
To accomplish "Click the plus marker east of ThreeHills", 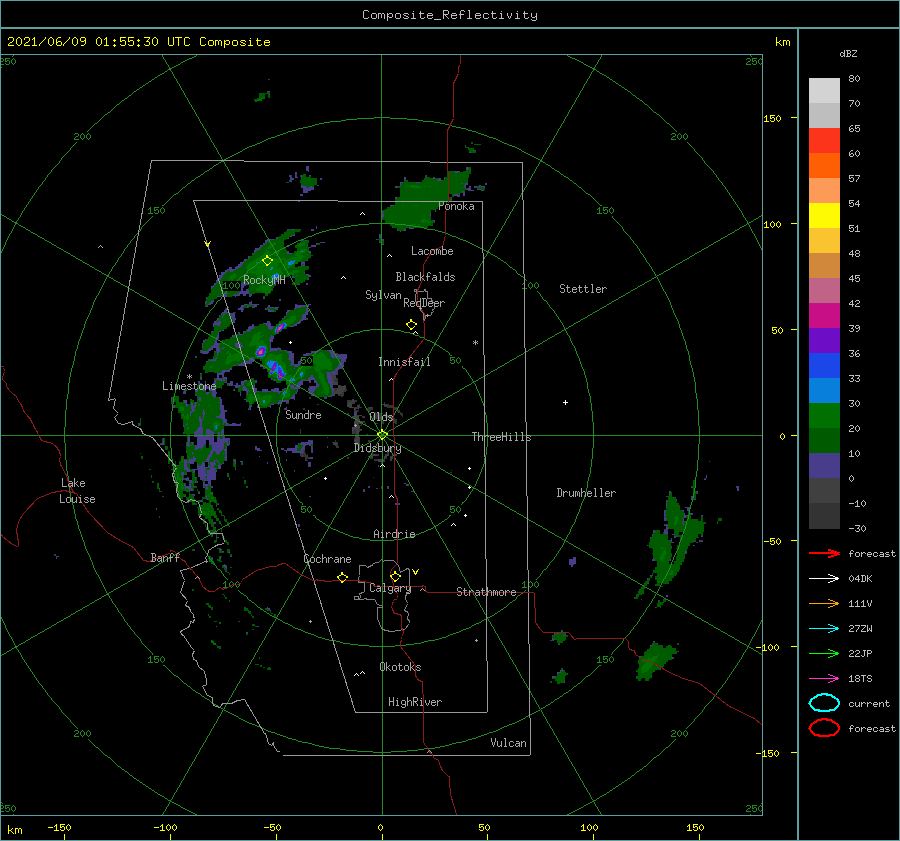I will (565, 402).
